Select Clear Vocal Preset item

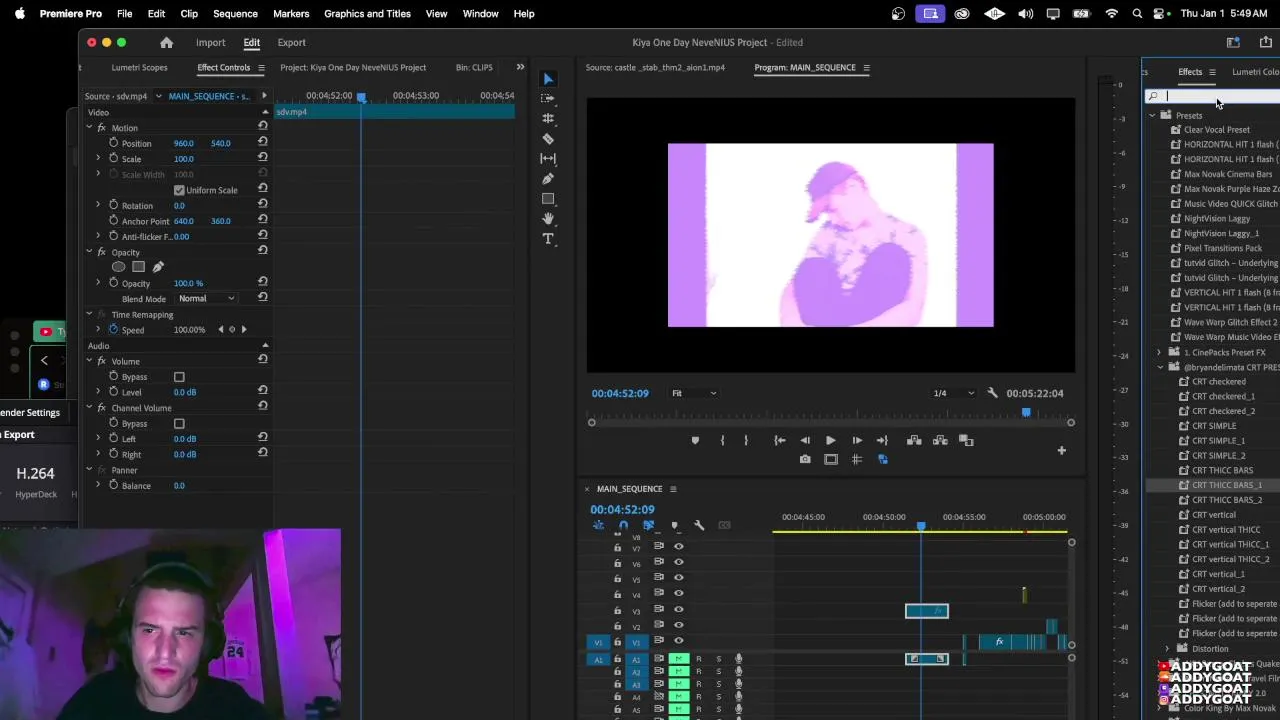click(1216, 130)
